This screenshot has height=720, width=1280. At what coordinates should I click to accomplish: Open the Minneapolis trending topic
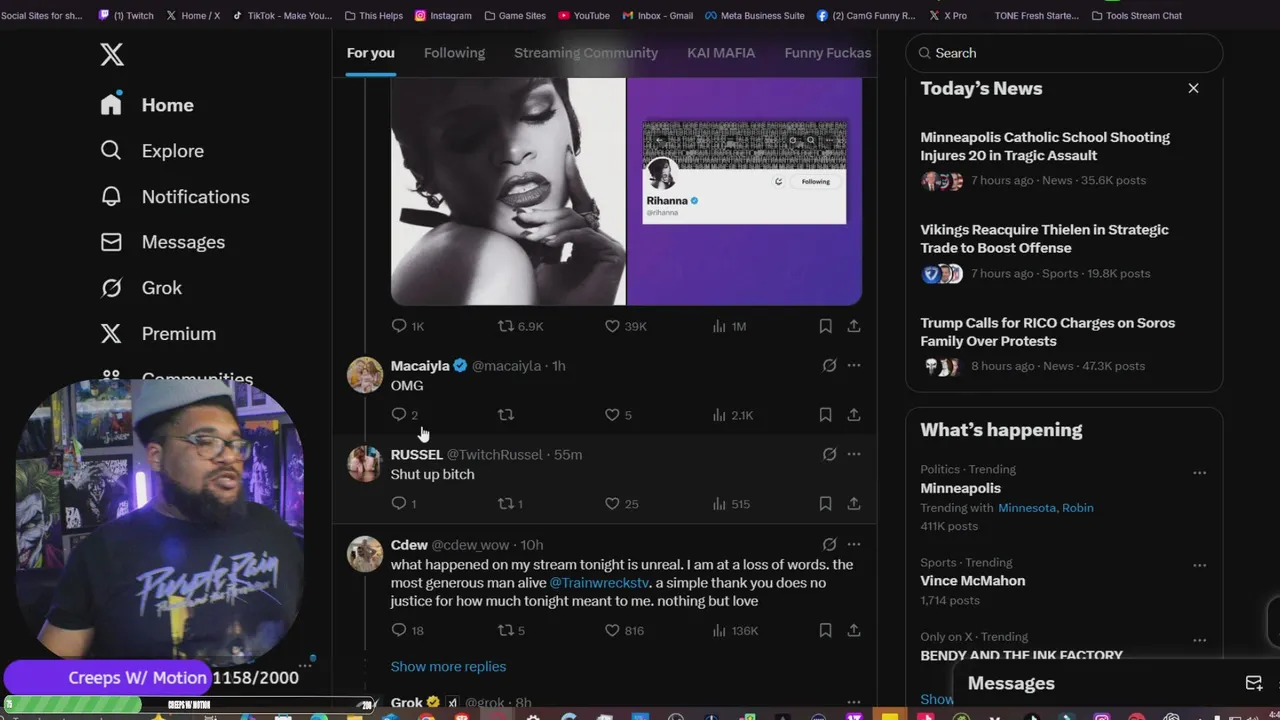pos(960,488)
